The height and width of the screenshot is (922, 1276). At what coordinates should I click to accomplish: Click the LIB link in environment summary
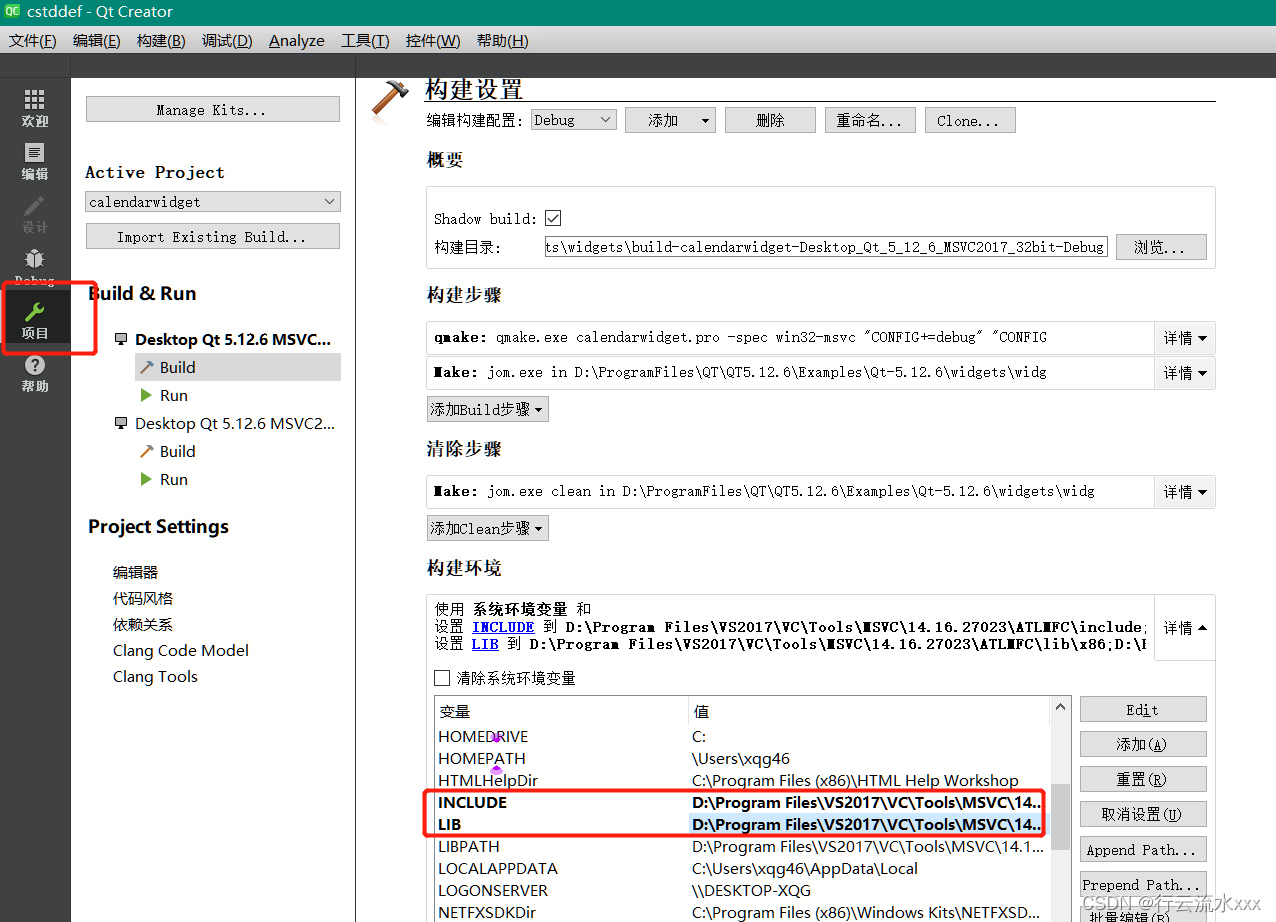pos(485,645)
